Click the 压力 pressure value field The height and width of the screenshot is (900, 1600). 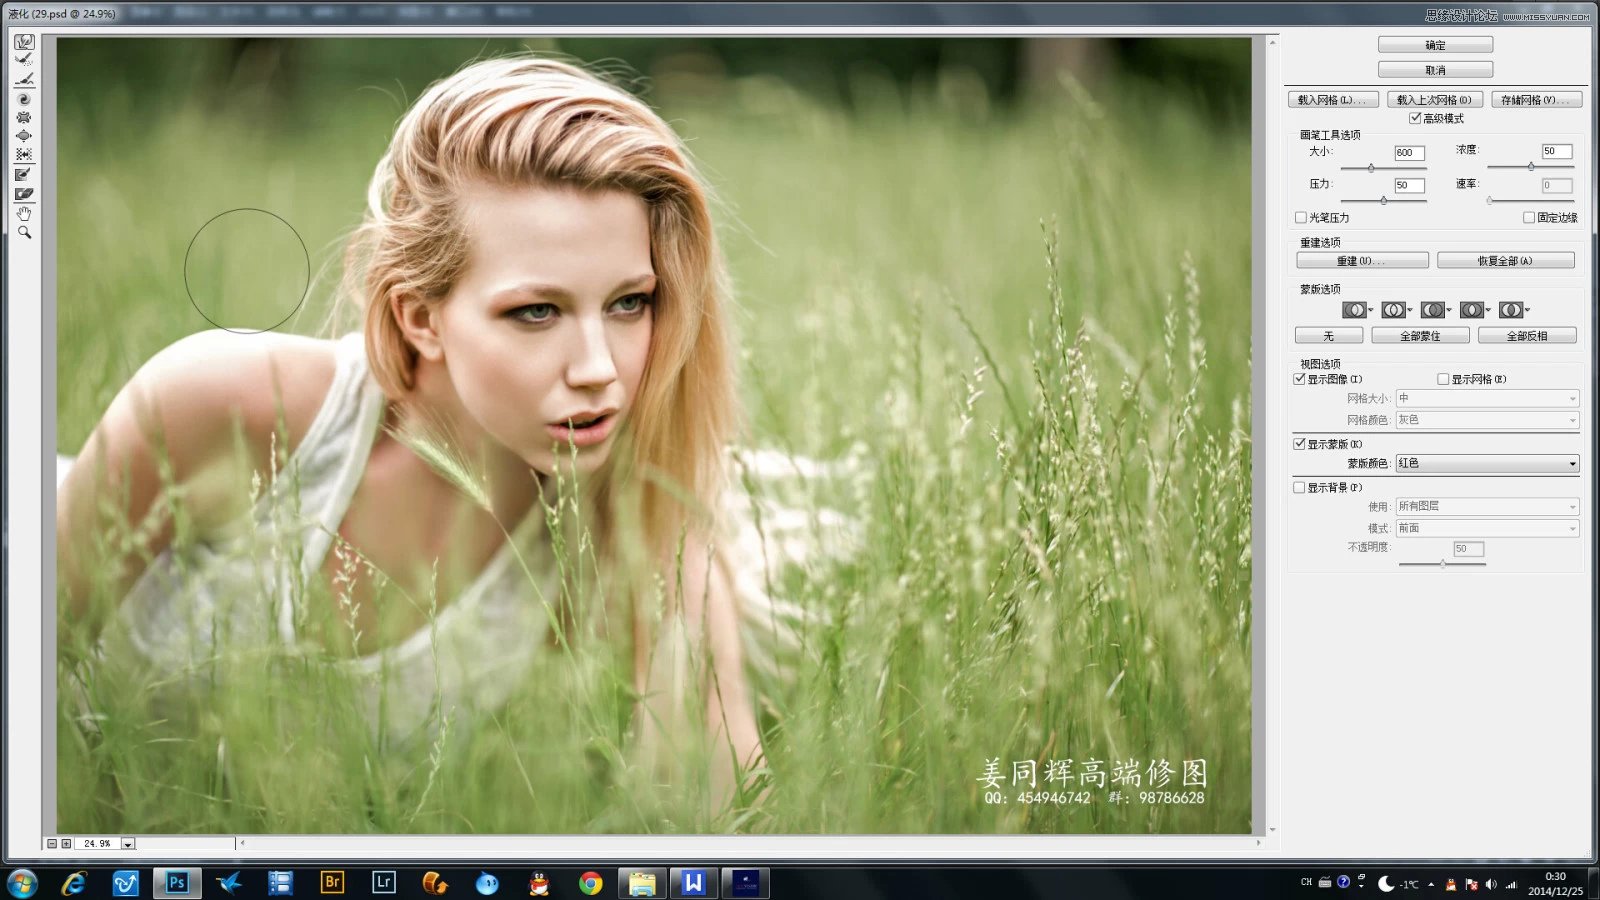point(1408,185)
